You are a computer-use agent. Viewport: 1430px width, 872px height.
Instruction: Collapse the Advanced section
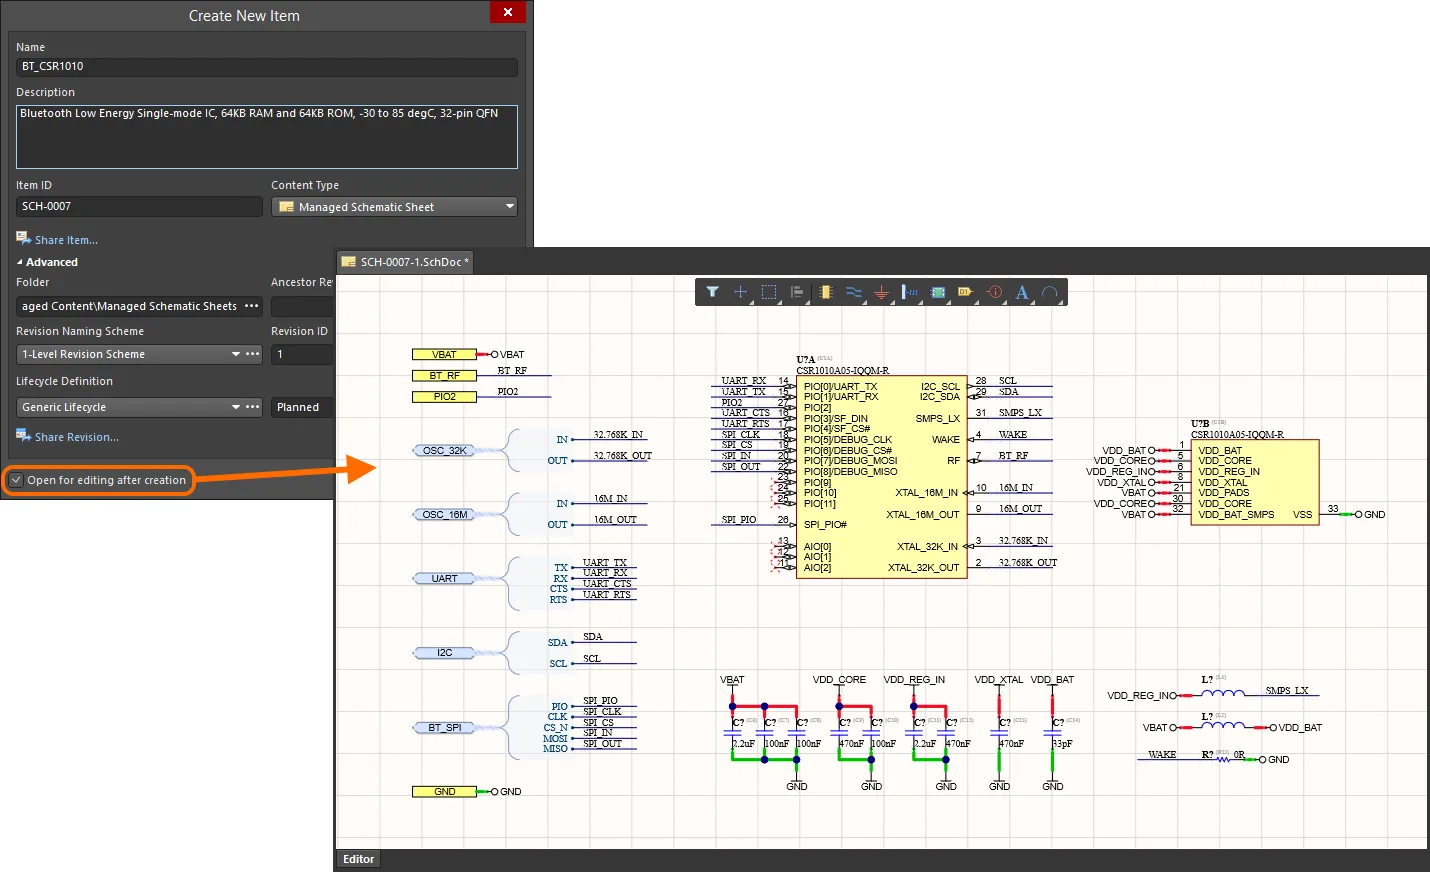(x=20, y=262)
